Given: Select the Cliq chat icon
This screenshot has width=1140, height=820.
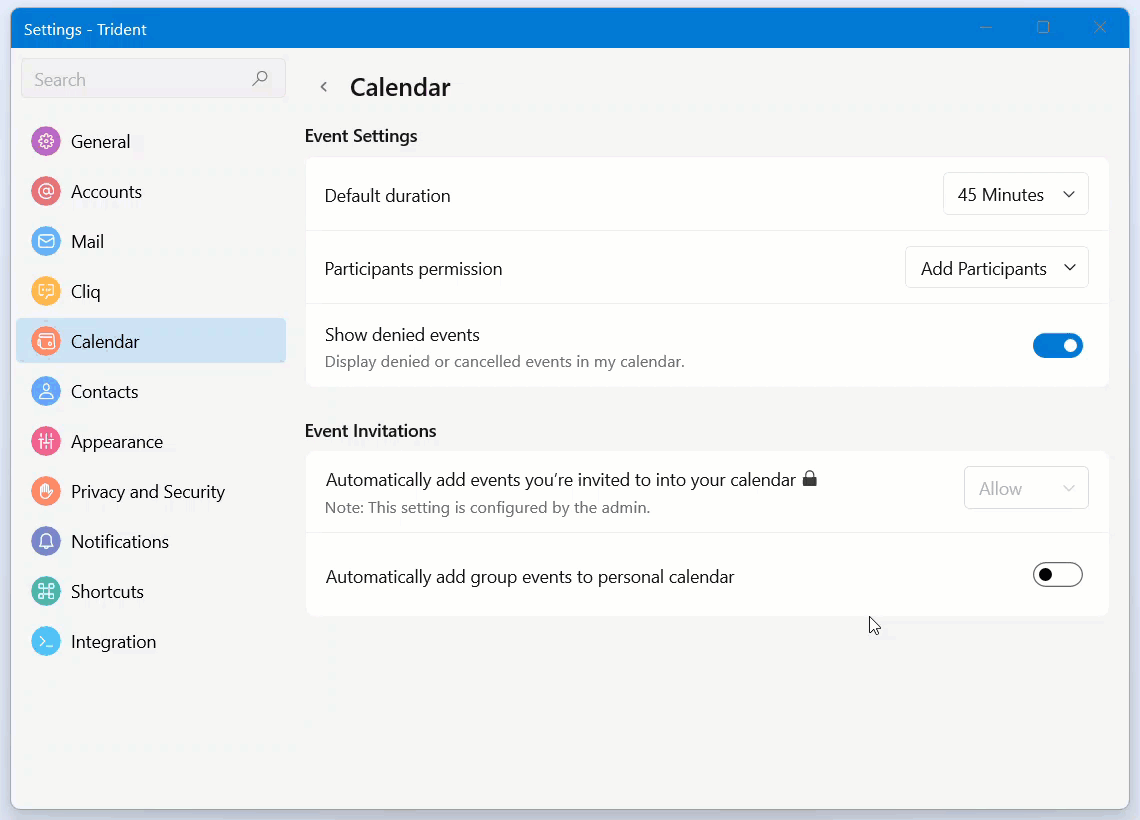Looking at the screenshot, I should pos(46,292).
